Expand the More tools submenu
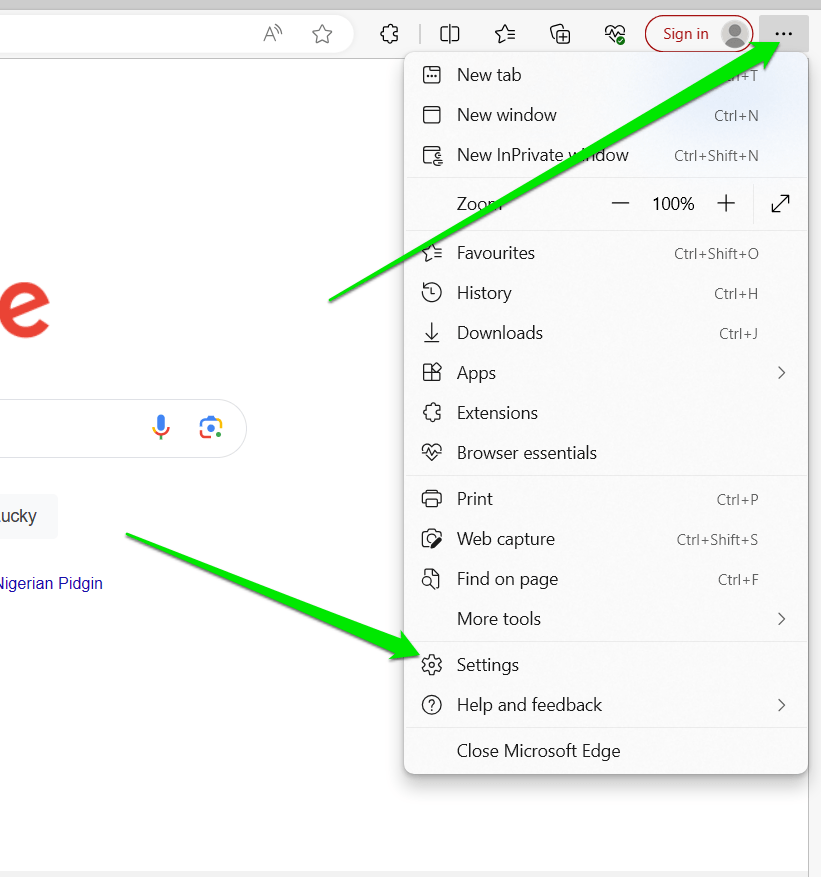The image size is (821, 877). coord(606,619)
